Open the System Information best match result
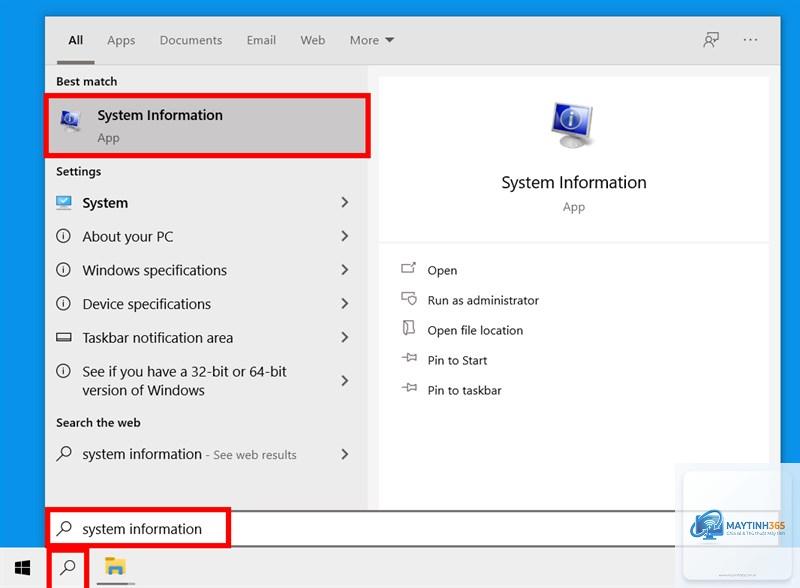The image size is (800, 588). point(207,126)
